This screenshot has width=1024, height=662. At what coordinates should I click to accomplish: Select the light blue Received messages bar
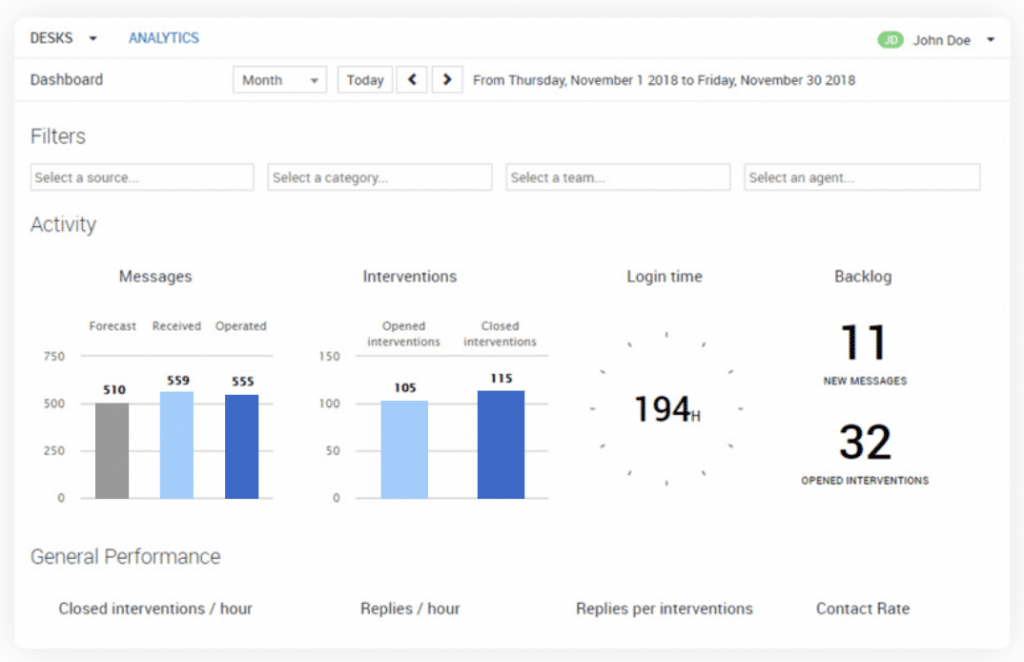[x=177, y=445]
